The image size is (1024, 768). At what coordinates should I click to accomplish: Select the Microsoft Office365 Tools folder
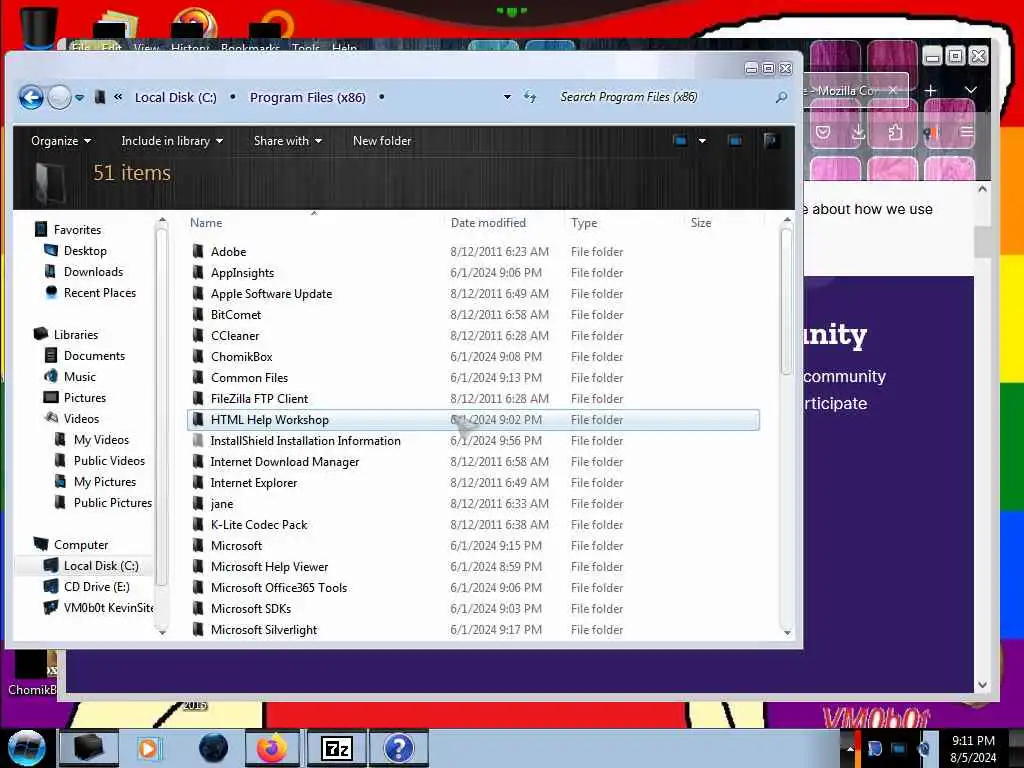[473, 588]
